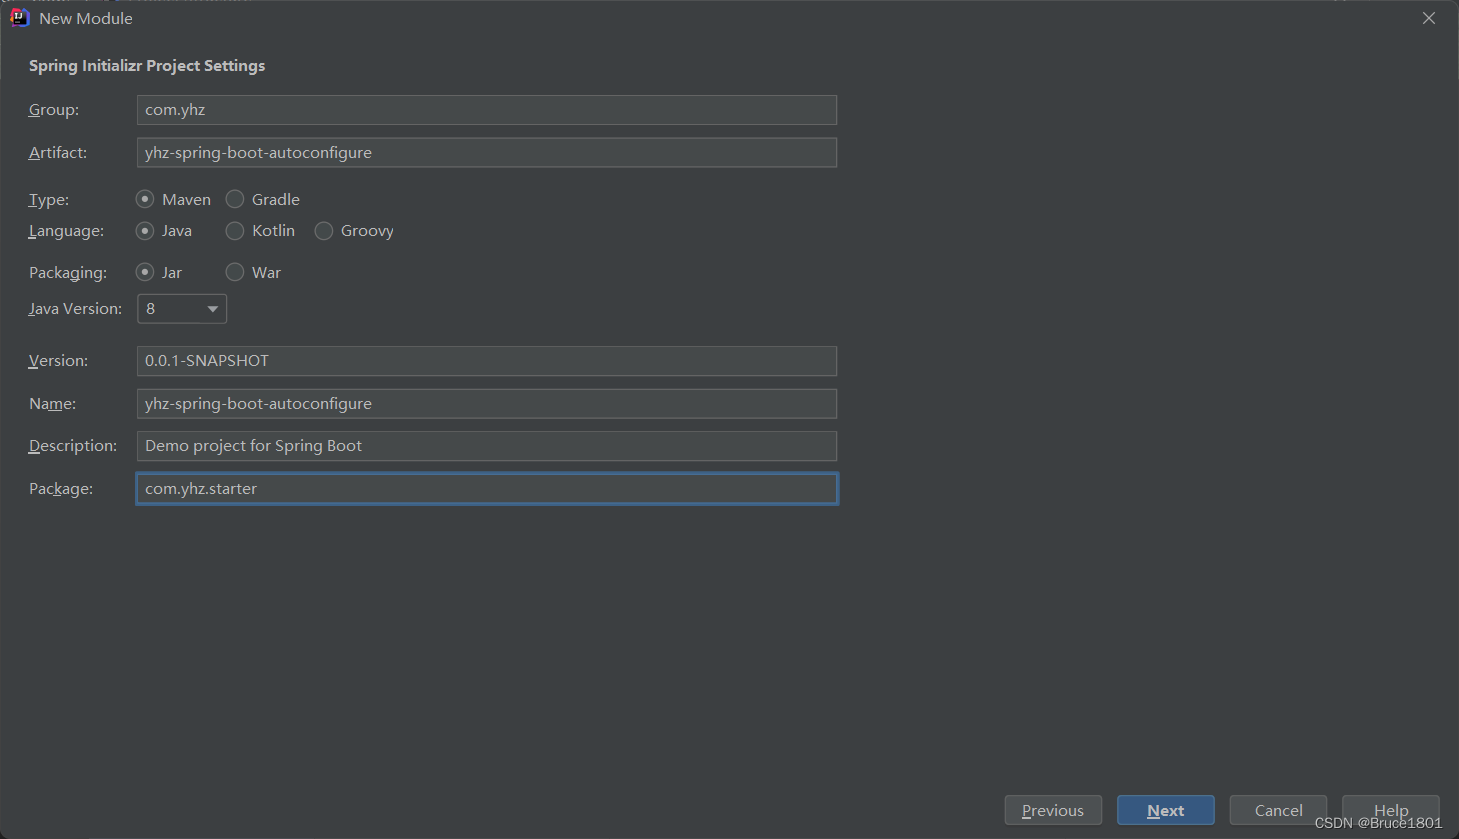Click the Version field with 0.0.1-SNAPSHOT

(x=487, y=361)
